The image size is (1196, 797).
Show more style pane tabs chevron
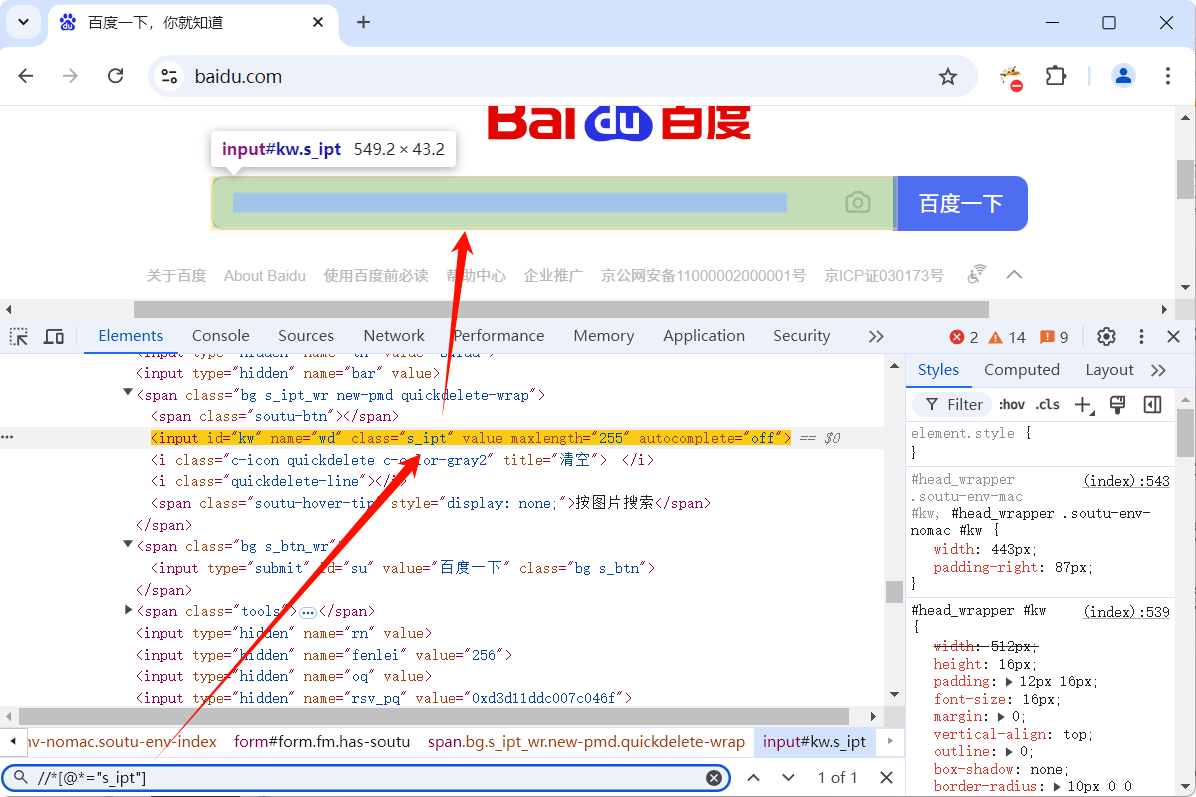coord(1159,371)
